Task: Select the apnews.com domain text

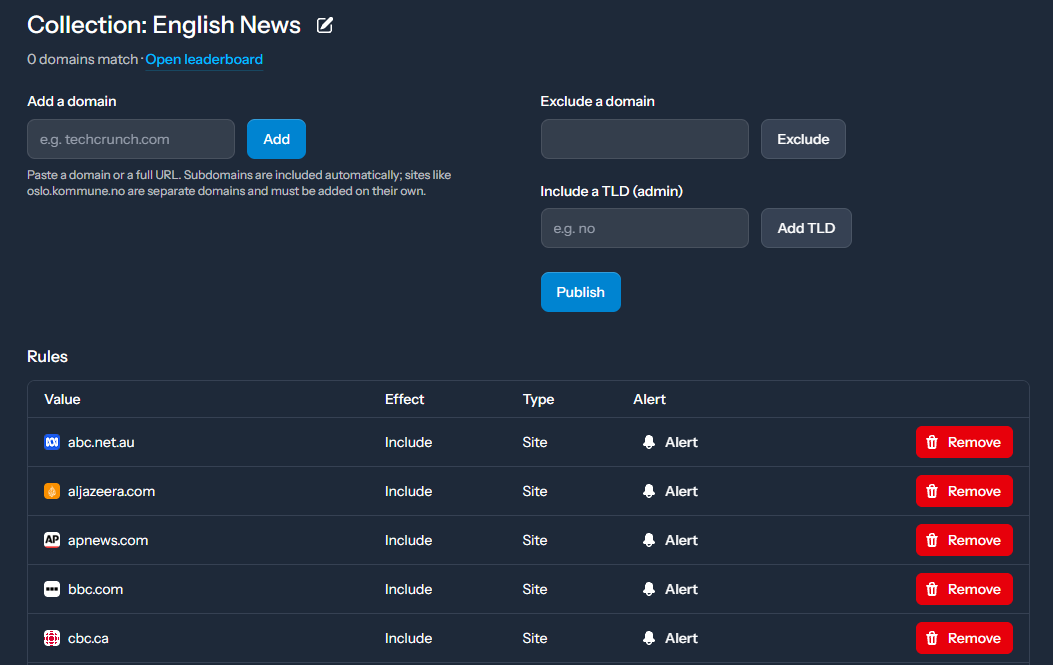Action: click(108, 540)
